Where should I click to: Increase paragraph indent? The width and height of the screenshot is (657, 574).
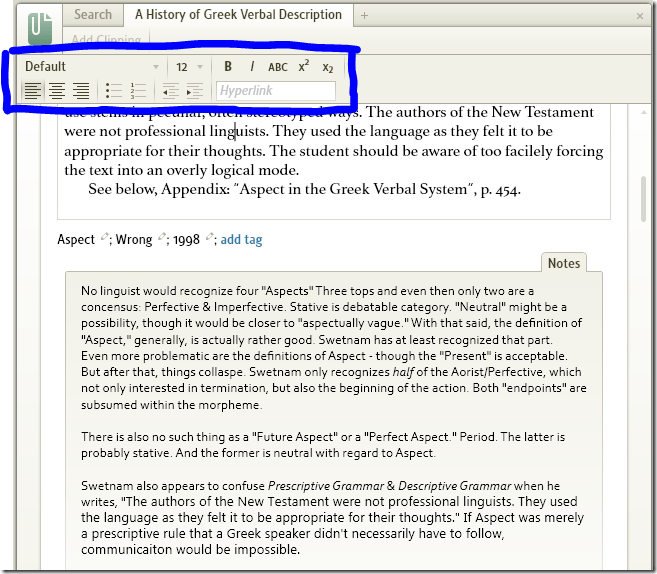coord(194,91)
